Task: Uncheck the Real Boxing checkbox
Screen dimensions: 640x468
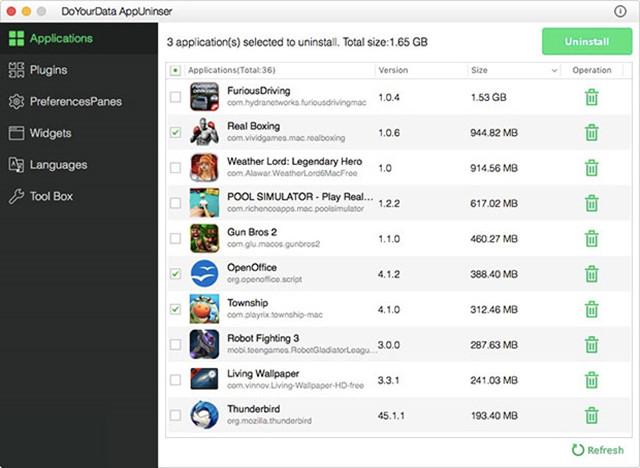Action: coord(176,132)
